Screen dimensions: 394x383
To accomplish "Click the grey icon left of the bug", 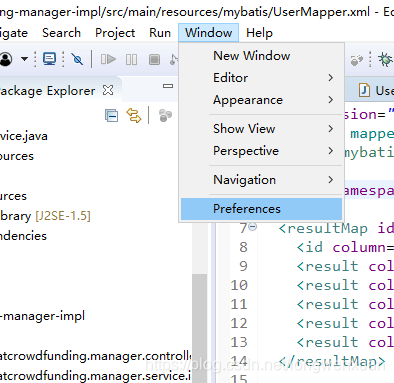I will pyautogui.click(x=357, y=60).
